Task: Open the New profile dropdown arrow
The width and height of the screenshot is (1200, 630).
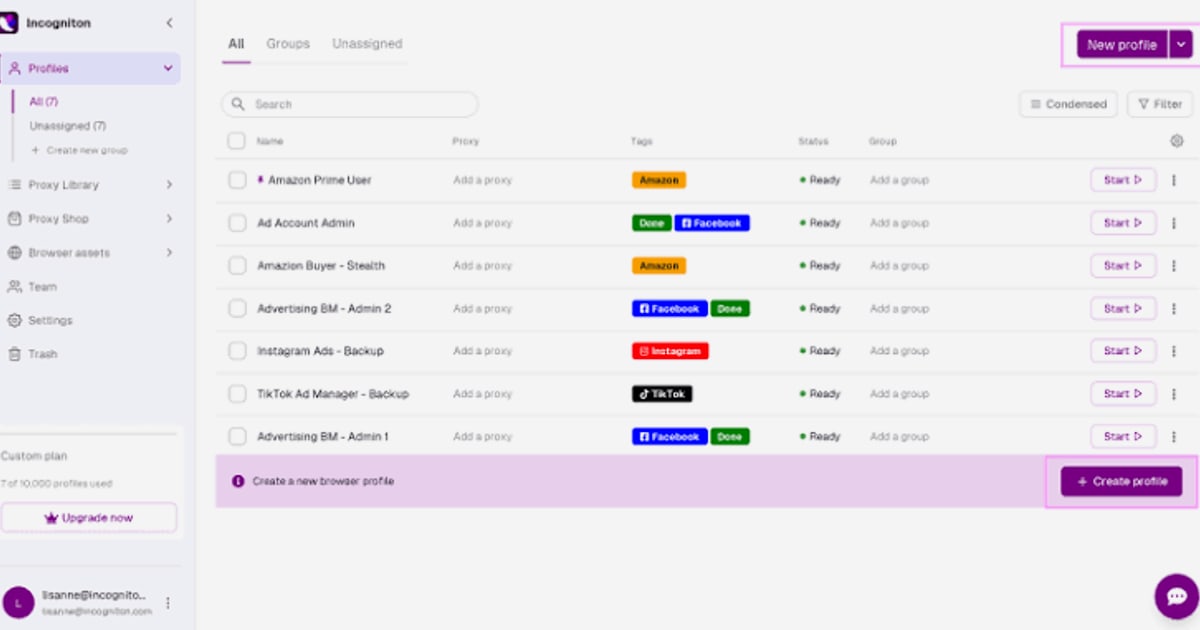Action: (x=1181, y=44)
